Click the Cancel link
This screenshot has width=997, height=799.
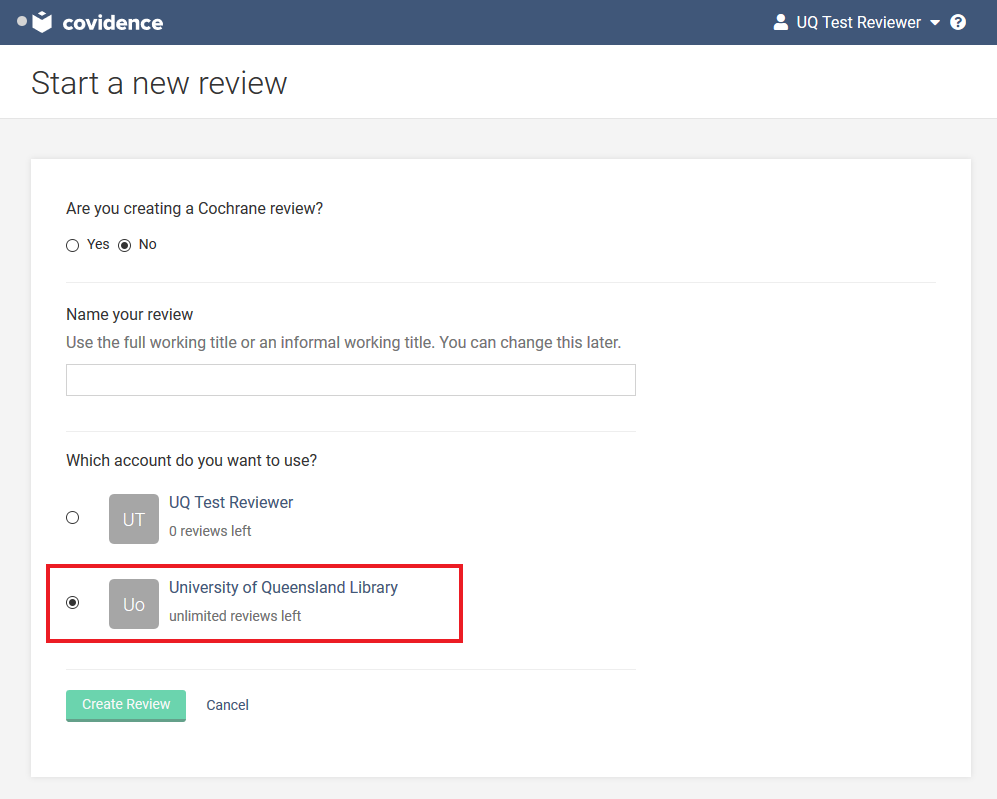pos(228,705)
